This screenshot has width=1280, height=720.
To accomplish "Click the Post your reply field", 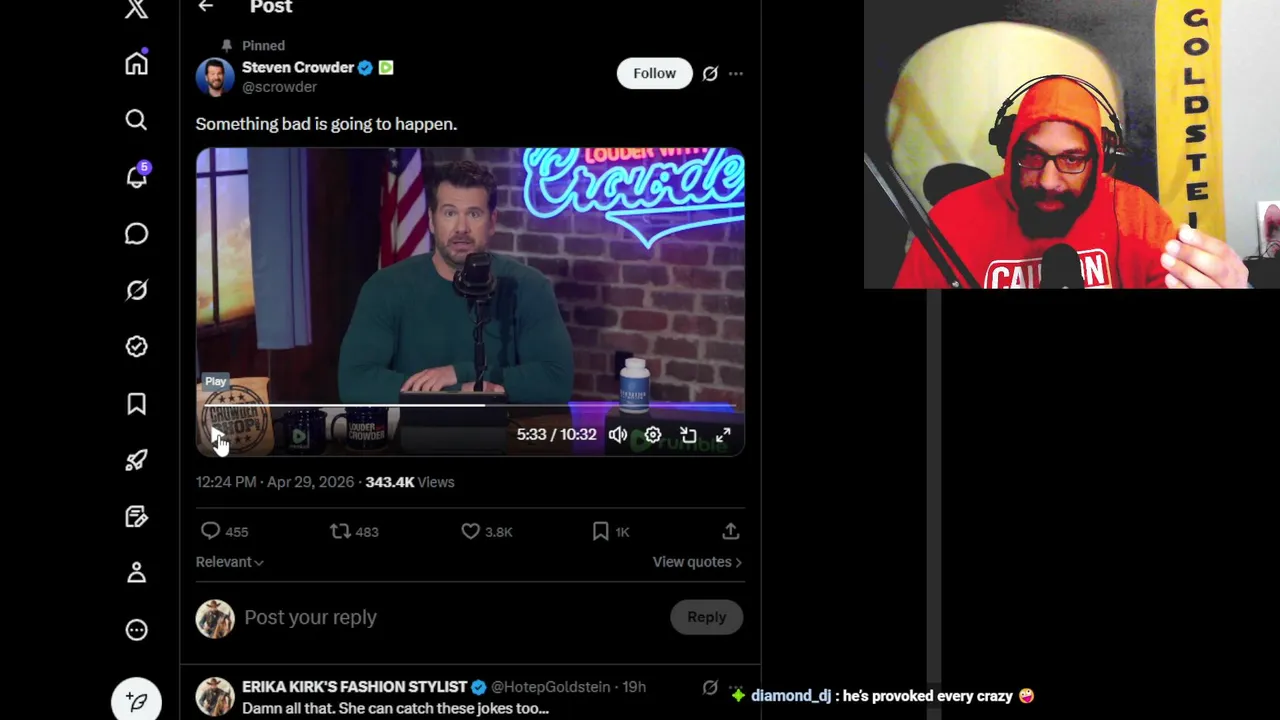I will tap(450, 617).
